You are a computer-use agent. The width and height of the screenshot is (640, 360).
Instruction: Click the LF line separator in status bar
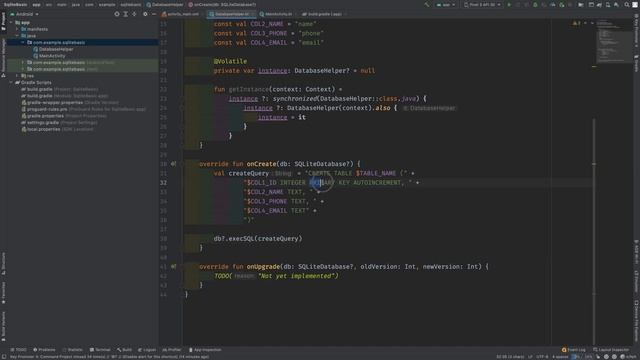point(530,357)
